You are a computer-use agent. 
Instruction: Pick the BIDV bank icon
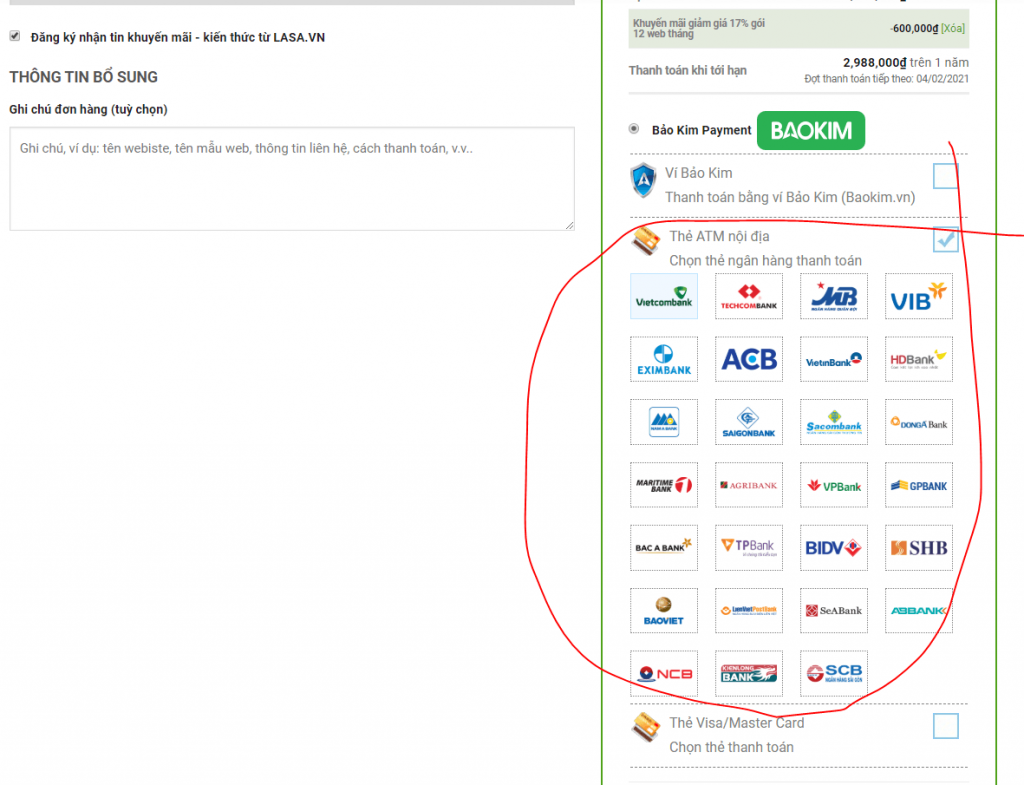(x=833, y=547)
